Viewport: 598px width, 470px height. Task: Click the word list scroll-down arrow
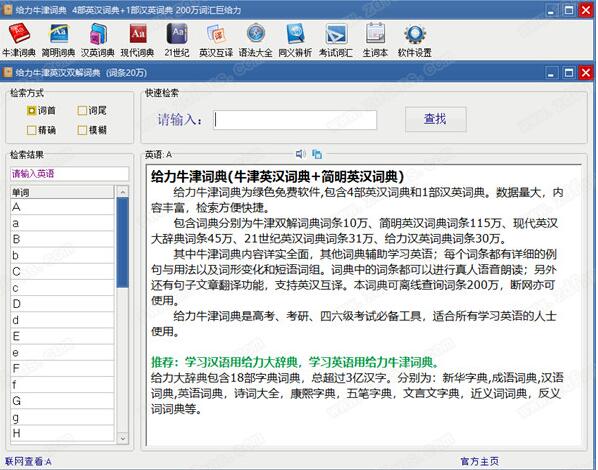coord(122,438)
